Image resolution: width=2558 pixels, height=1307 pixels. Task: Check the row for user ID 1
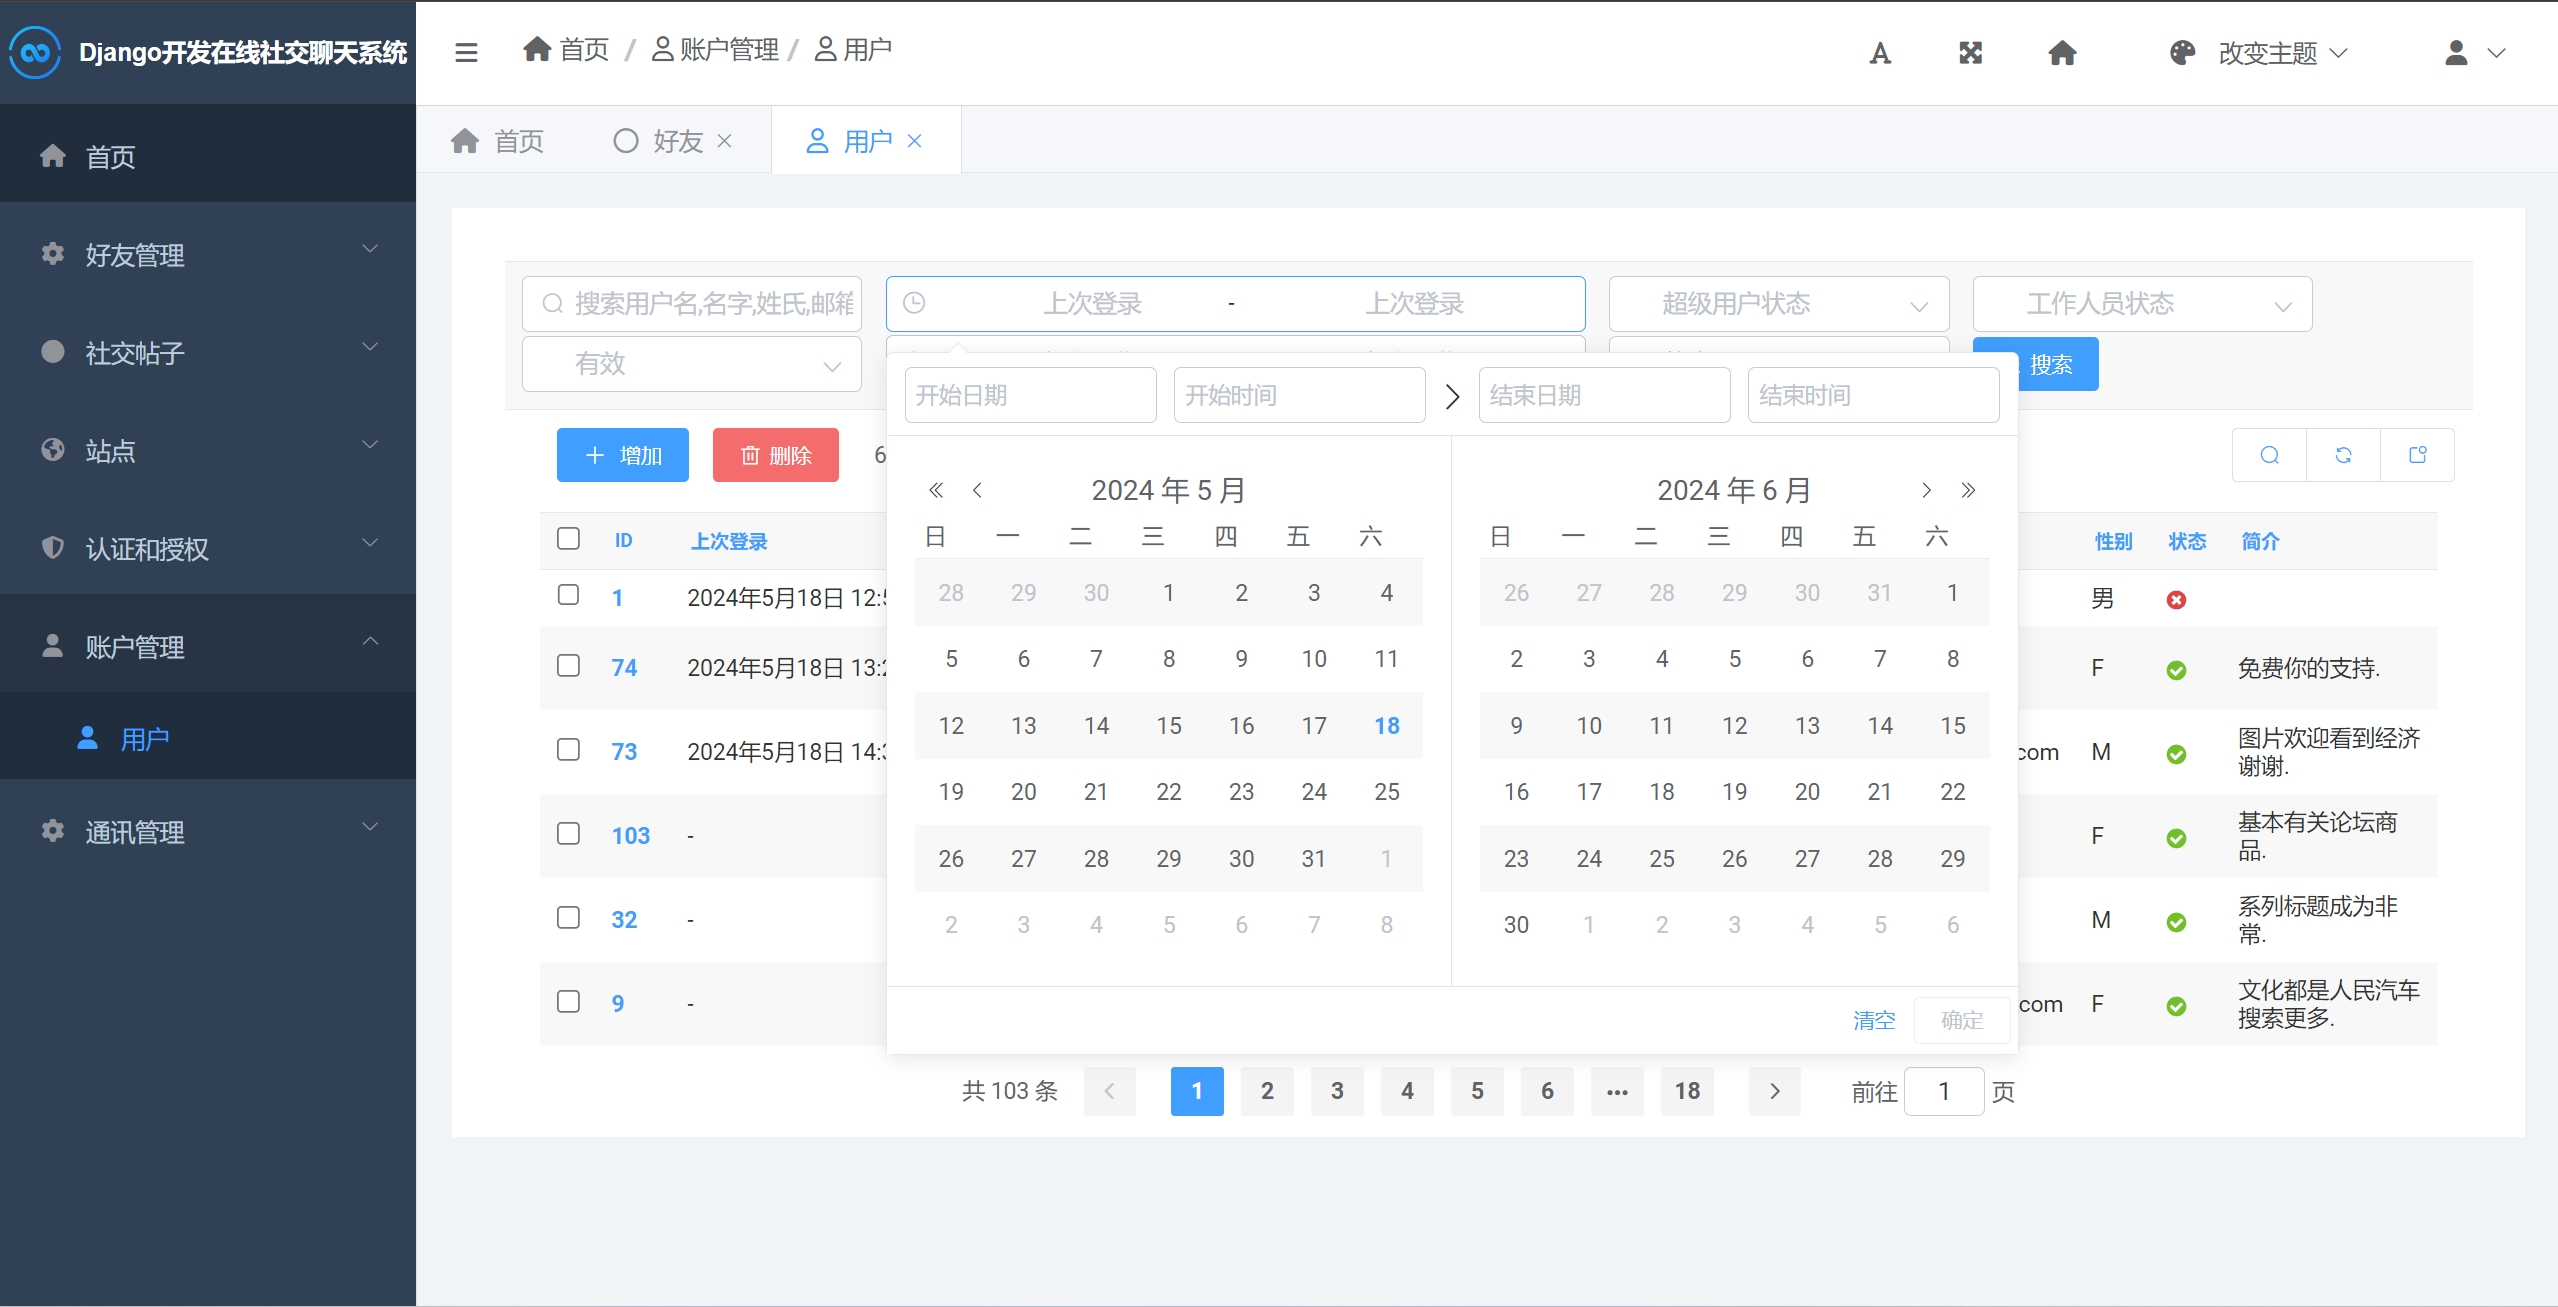coord(568,595)
